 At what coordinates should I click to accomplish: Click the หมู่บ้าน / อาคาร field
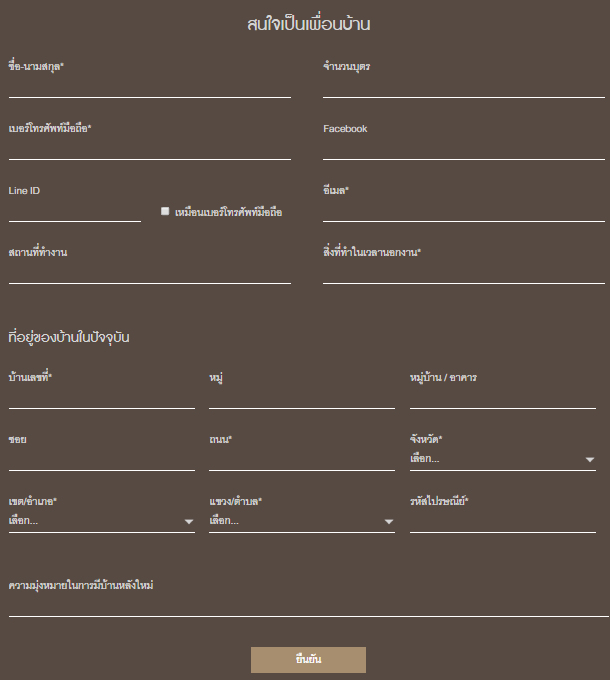(502, 398)
